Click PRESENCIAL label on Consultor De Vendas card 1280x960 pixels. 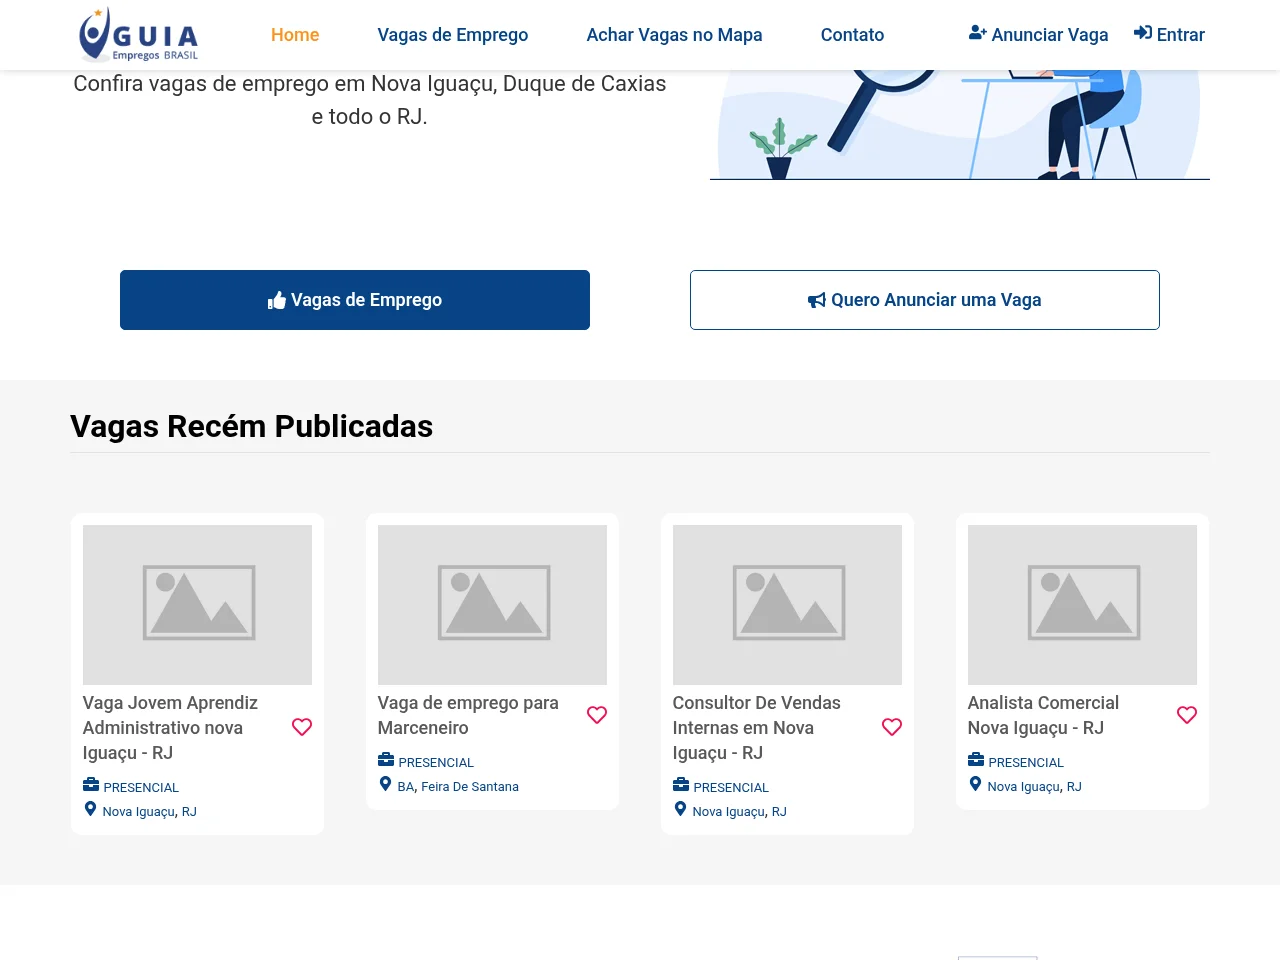pos(731,788)
